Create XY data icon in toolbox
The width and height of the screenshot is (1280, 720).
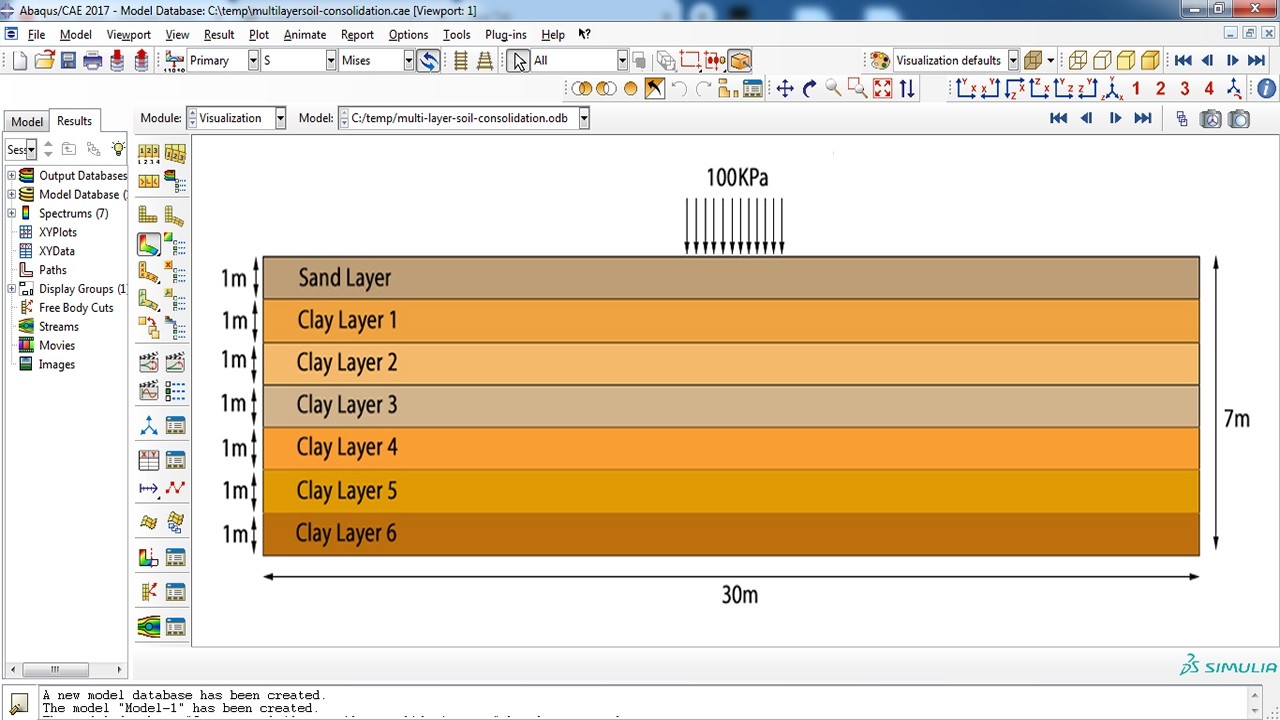click(x=149, y=460)
